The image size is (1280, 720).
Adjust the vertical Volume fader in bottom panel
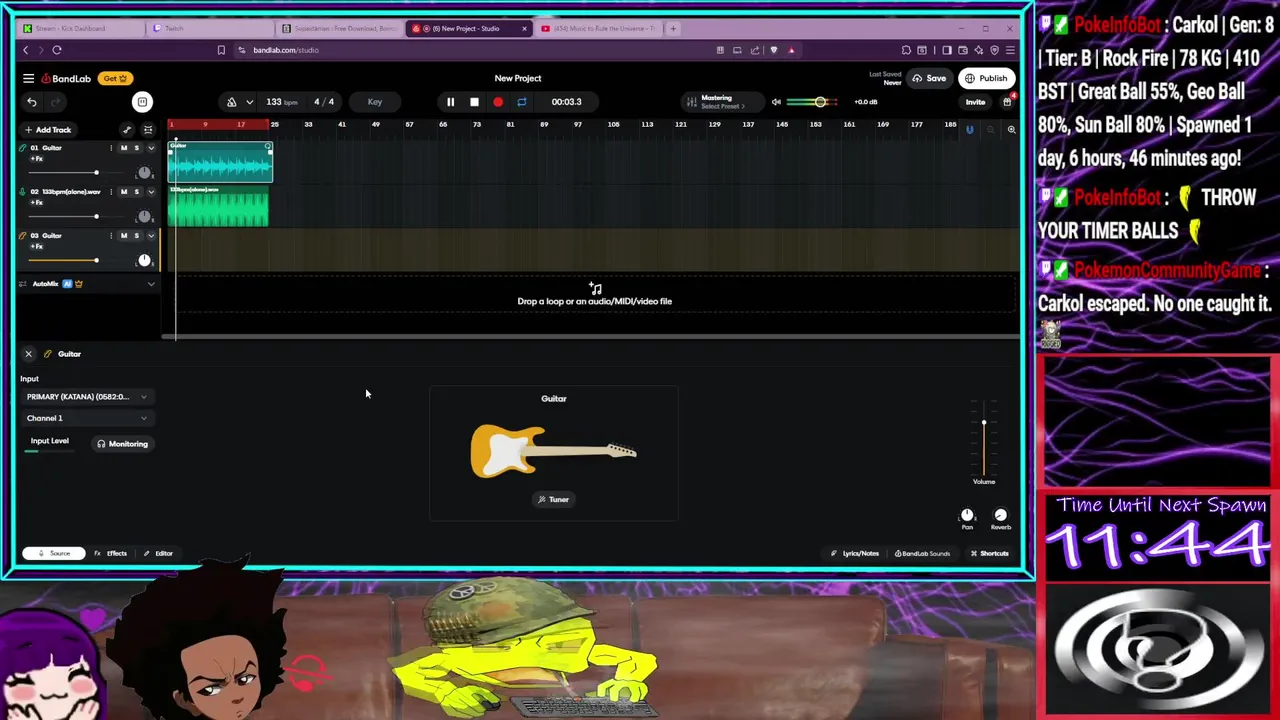click(984, 440)
